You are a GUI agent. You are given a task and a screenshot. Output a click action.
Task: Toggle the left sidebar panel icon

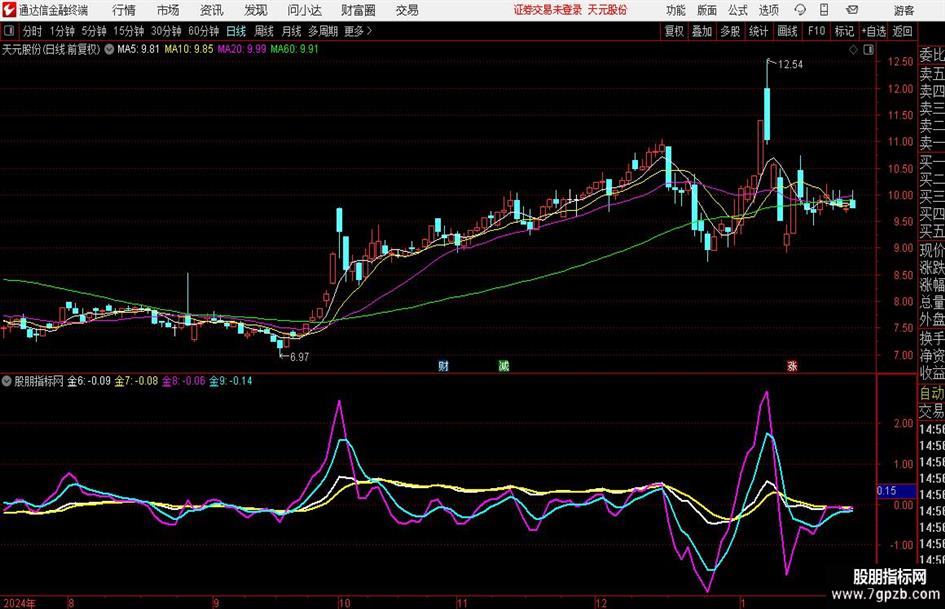coord(9,31)
